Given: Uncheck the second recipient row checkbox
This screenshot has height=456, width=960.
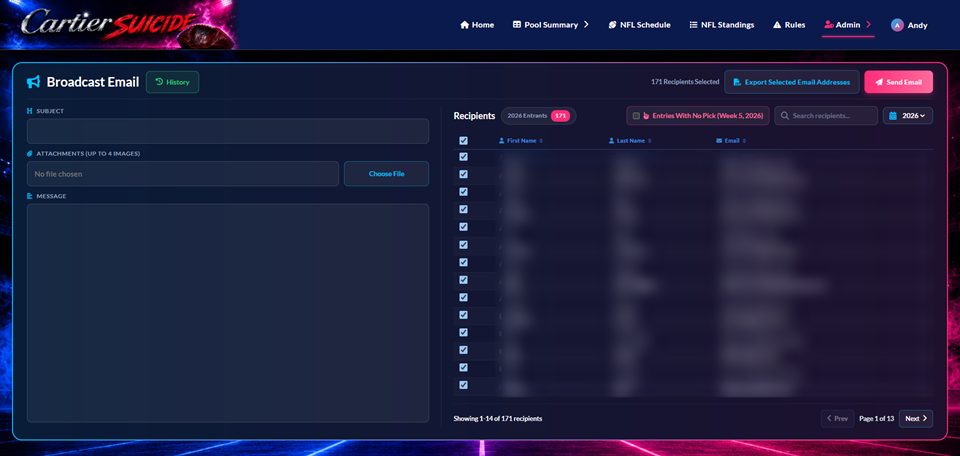Looking at the screenshot, I should (x=463, y=174).
